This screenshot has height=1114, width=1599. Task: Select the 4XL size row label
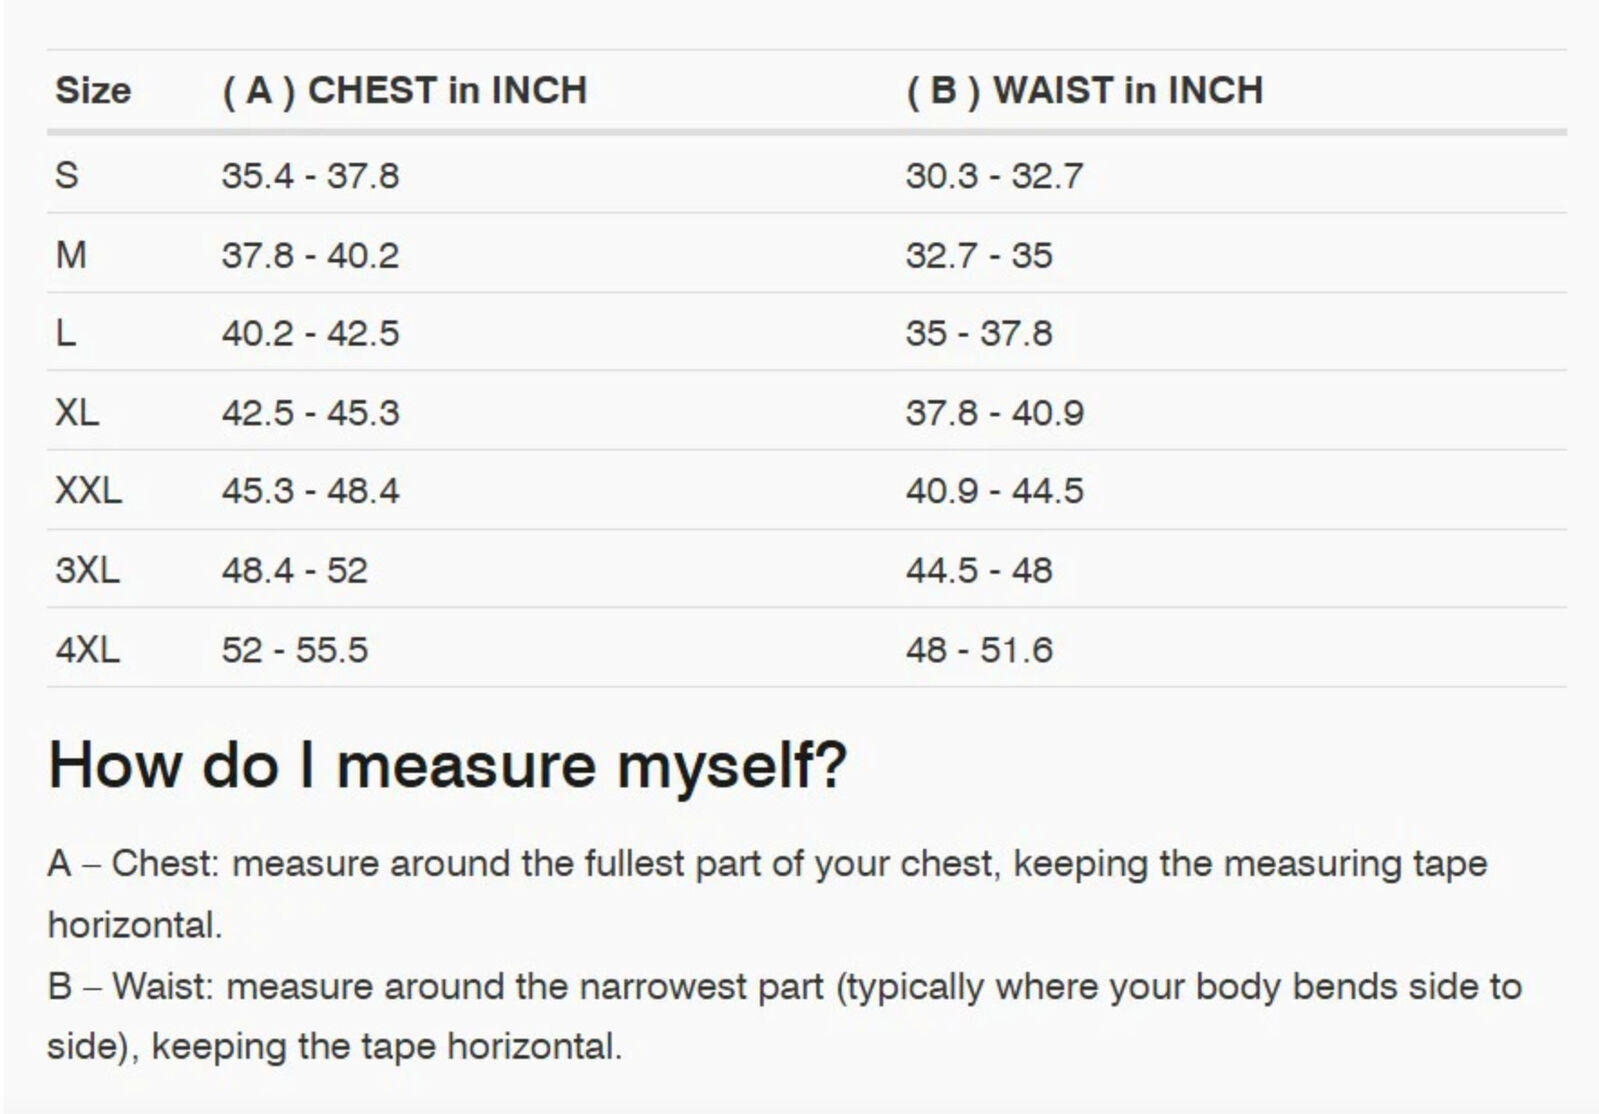[x=87, y=650]
